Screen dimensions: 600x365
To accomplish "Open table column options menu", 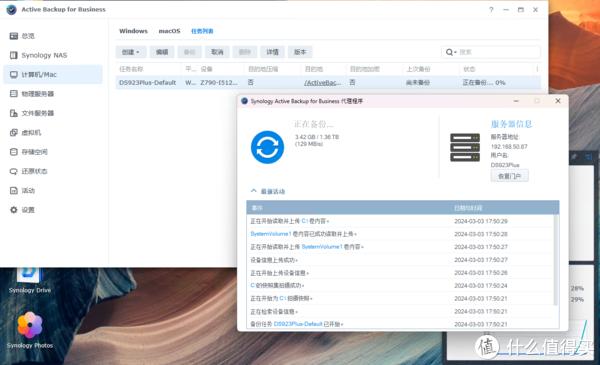I will pos(537,69).
